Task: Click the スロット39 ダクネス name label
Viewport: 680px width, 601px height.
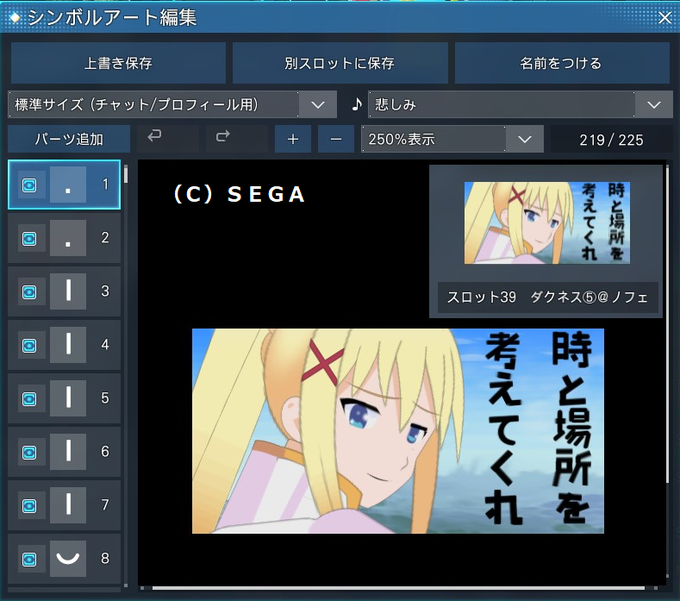Action: [548, 297]
